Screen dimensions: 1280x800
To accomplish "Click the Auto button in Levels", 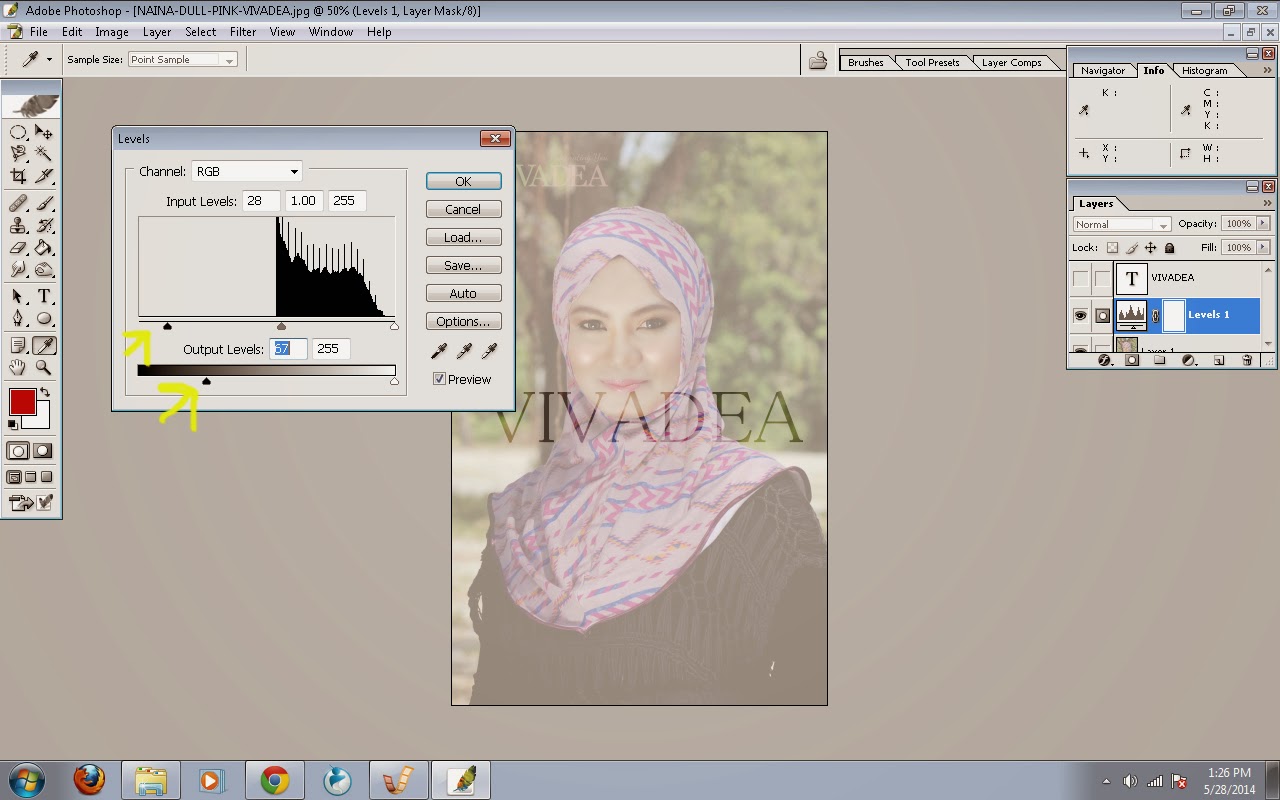I will 463,293.
